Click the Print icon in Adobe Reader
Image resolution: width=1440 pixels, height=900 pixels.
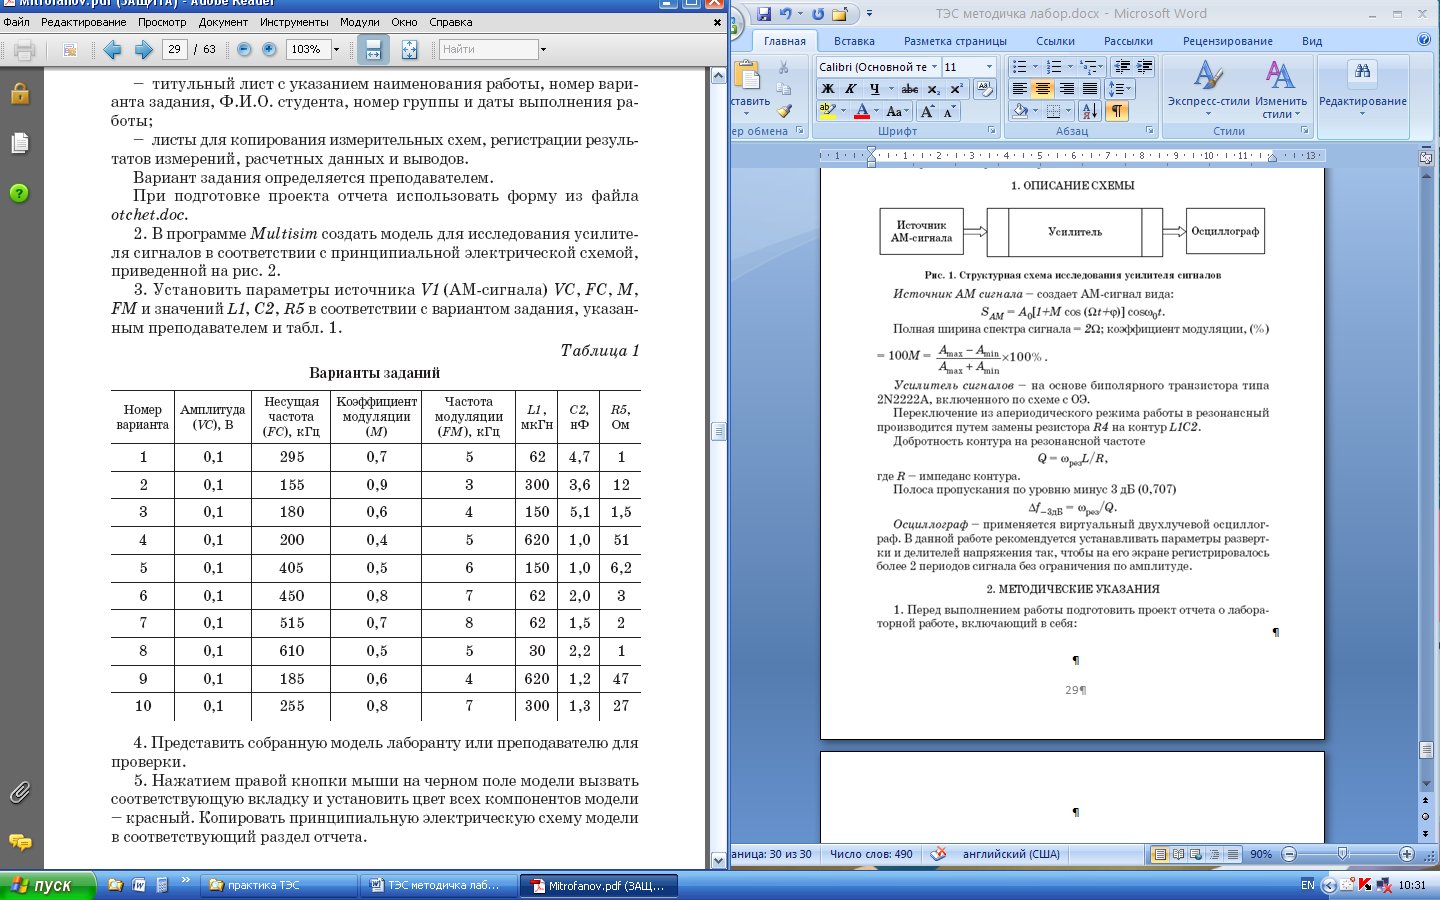coord(24,49)
